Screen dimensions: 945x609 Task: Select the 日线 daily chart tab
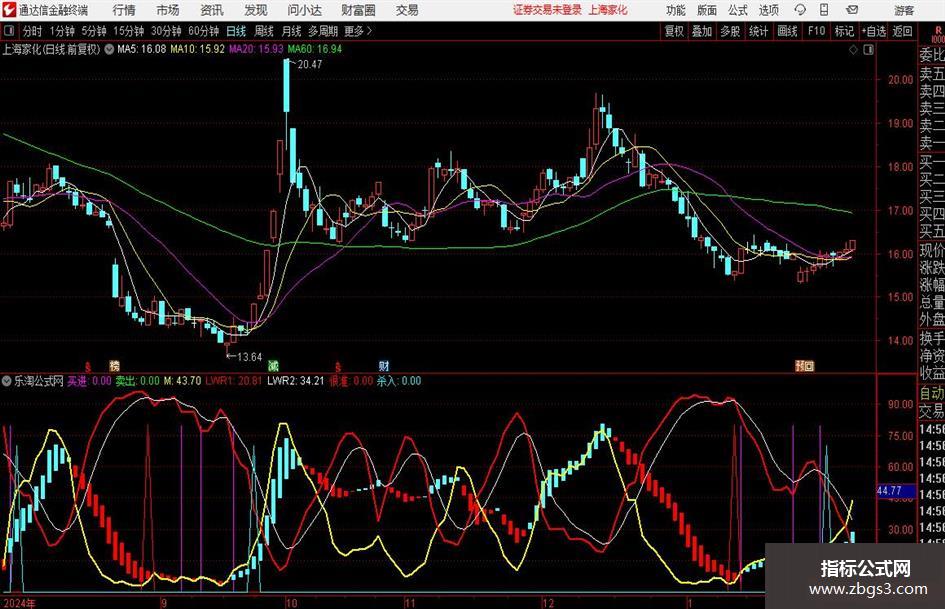(x=236, y=31)
